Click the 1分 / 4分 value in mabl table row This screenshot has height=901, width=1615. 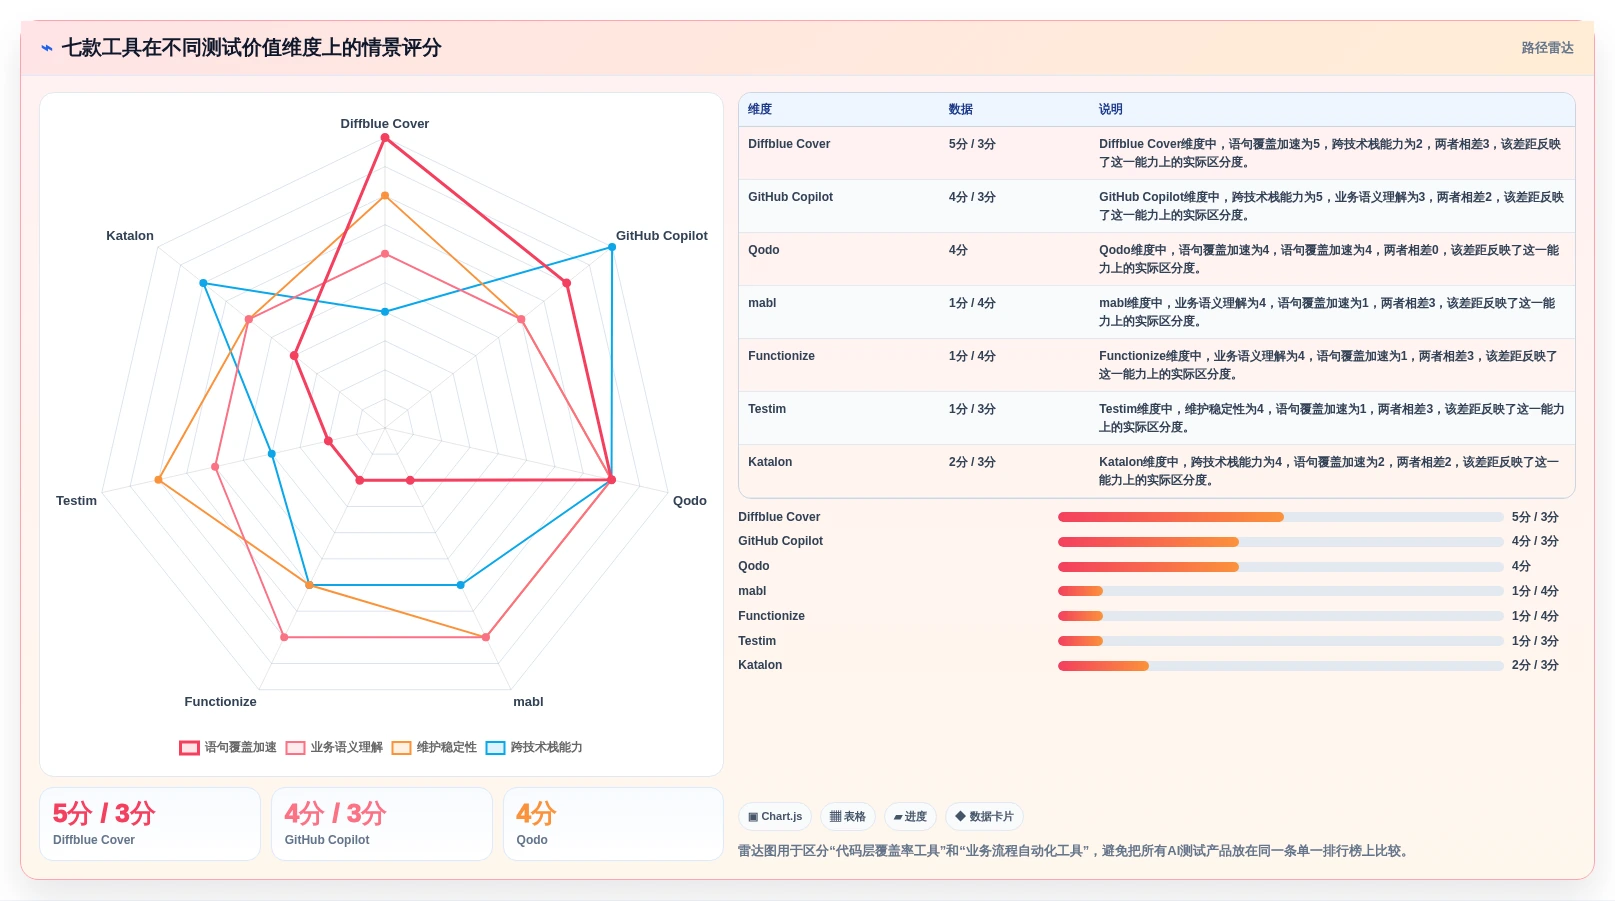coord(972,303)
